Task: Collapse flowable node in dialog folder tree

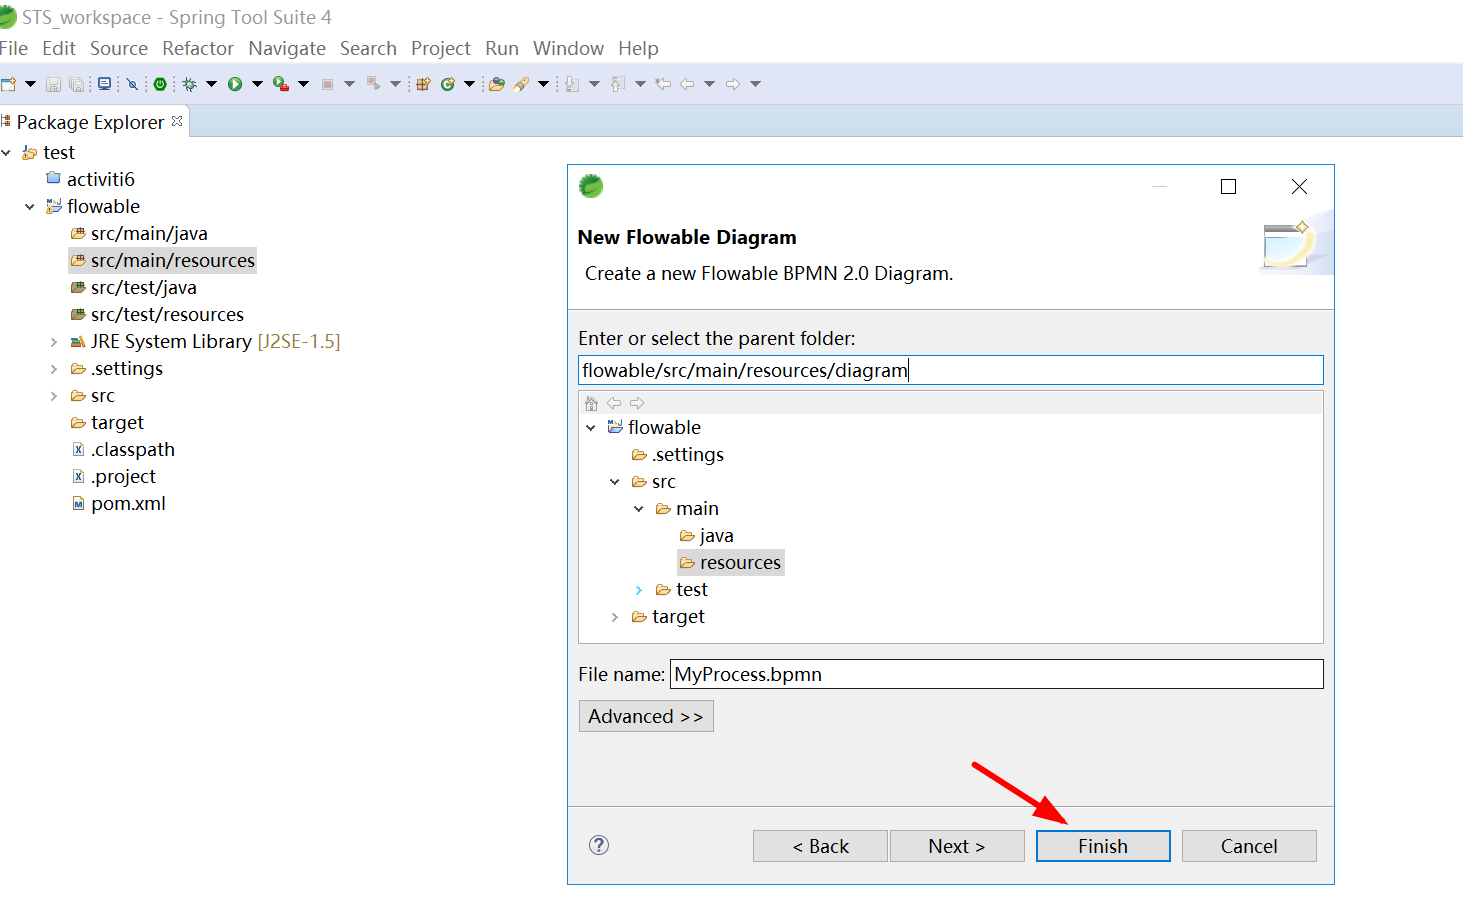Action: coord(591,428)
